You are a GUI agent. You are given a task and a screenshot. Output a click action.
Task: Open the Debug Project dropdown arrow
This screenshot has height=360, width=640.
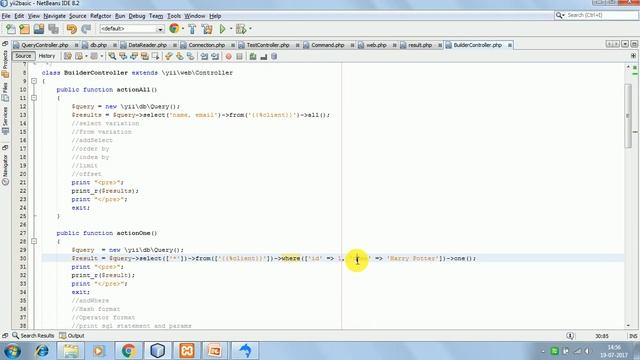250,29
